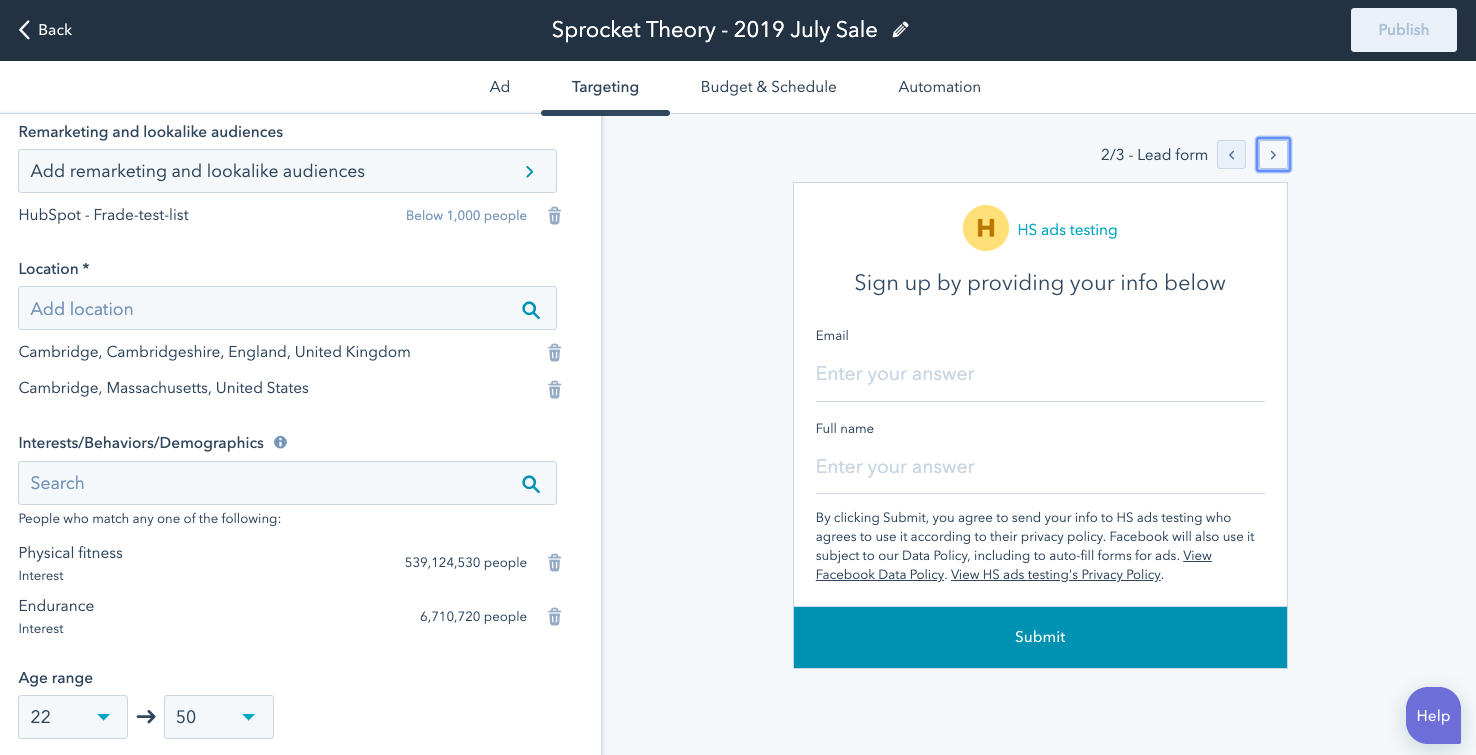Click the Back button

point(45,30)
